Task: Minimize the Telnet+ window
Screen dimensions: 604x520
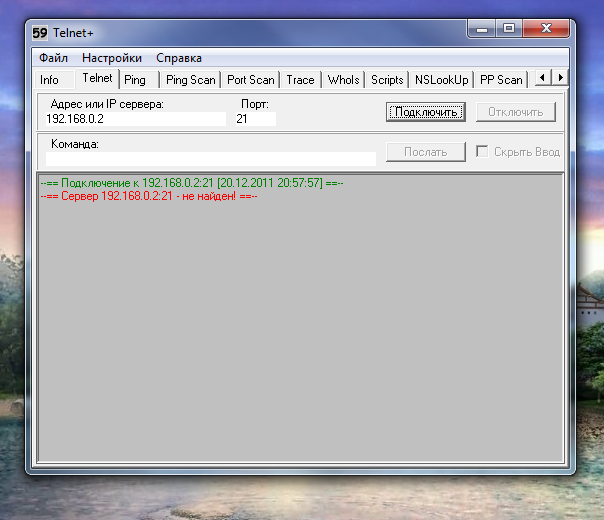Action: click(x=482, y=29)
